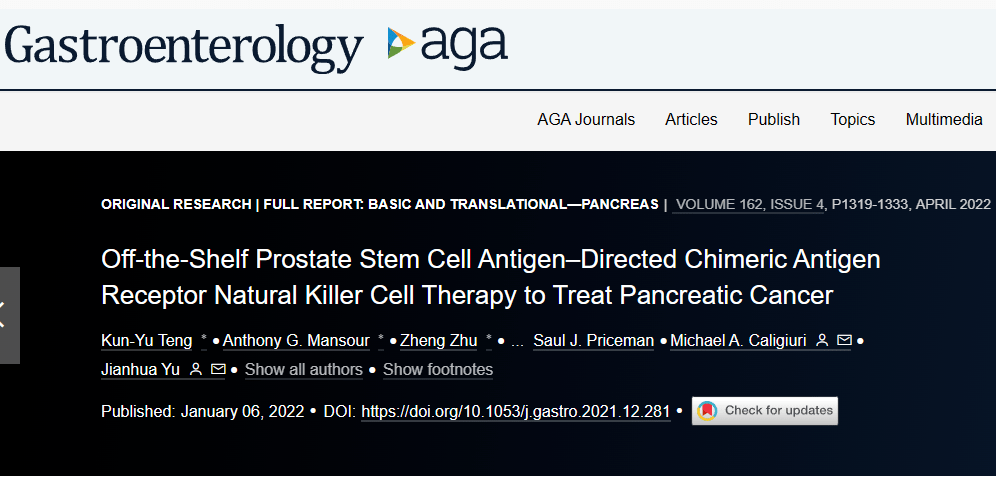Image resolution: width=996 pixels, height=485 pixels.
Task: Open the DOI link for the article
Action: point(516,411)
